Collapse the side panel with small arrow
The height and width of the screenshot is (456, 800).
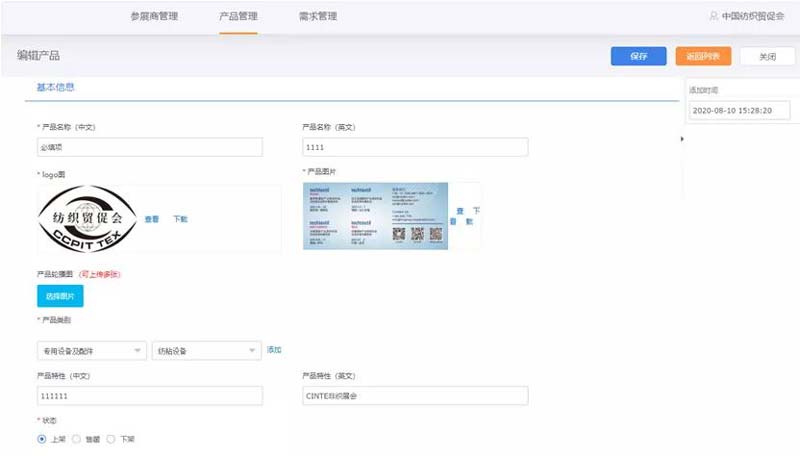tap(682, 139)
